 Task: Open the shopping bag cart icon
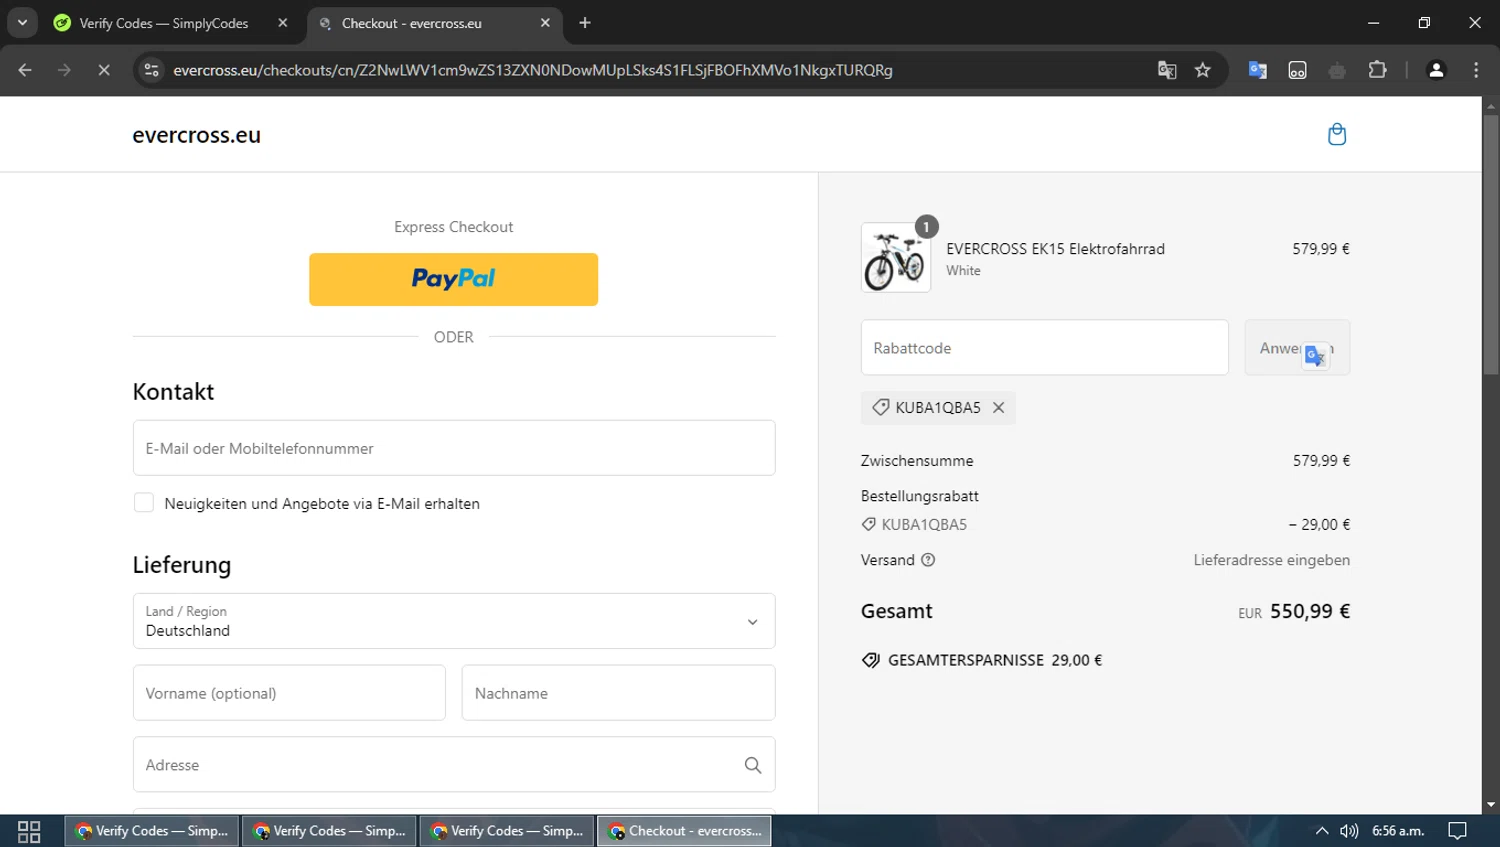(1336, 134)
